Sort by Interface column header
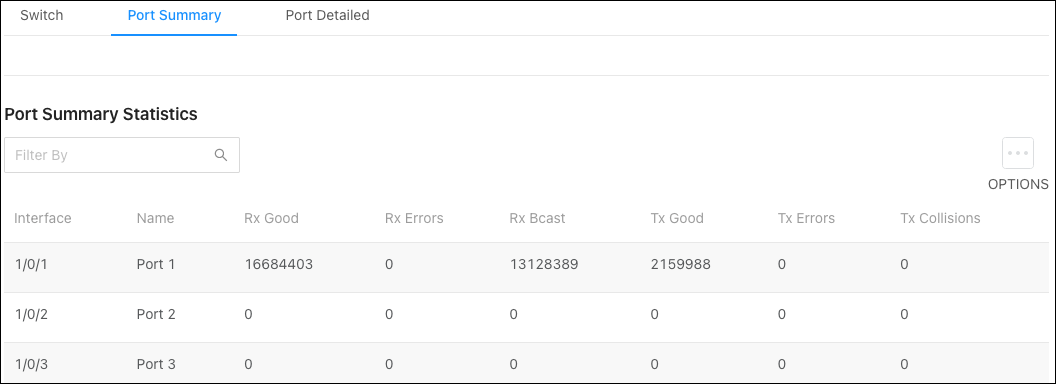The image size is (1056, 384). pos(43,218)
